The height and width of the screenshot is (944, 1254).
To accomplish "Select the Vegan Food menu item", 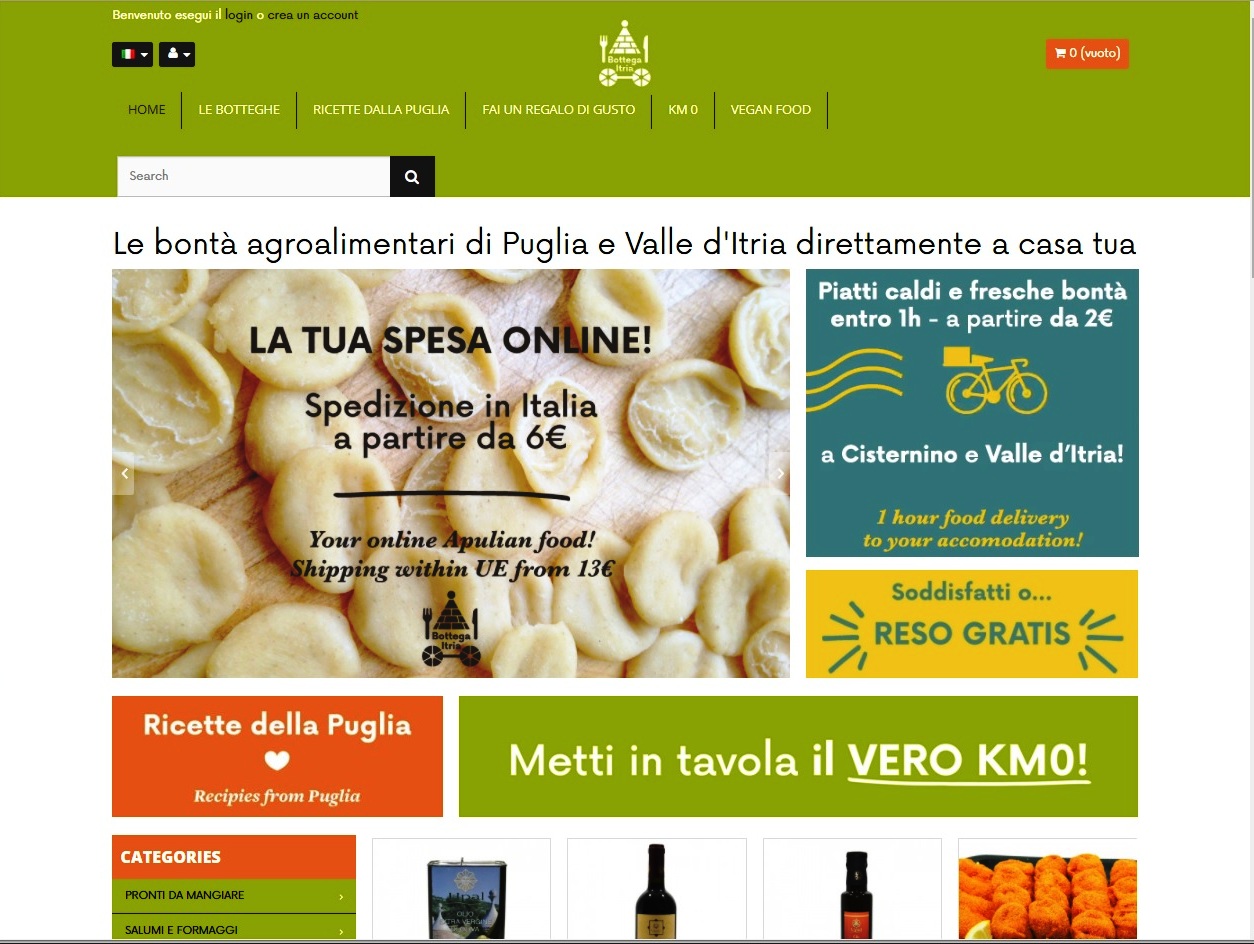I will pos(771,110).
